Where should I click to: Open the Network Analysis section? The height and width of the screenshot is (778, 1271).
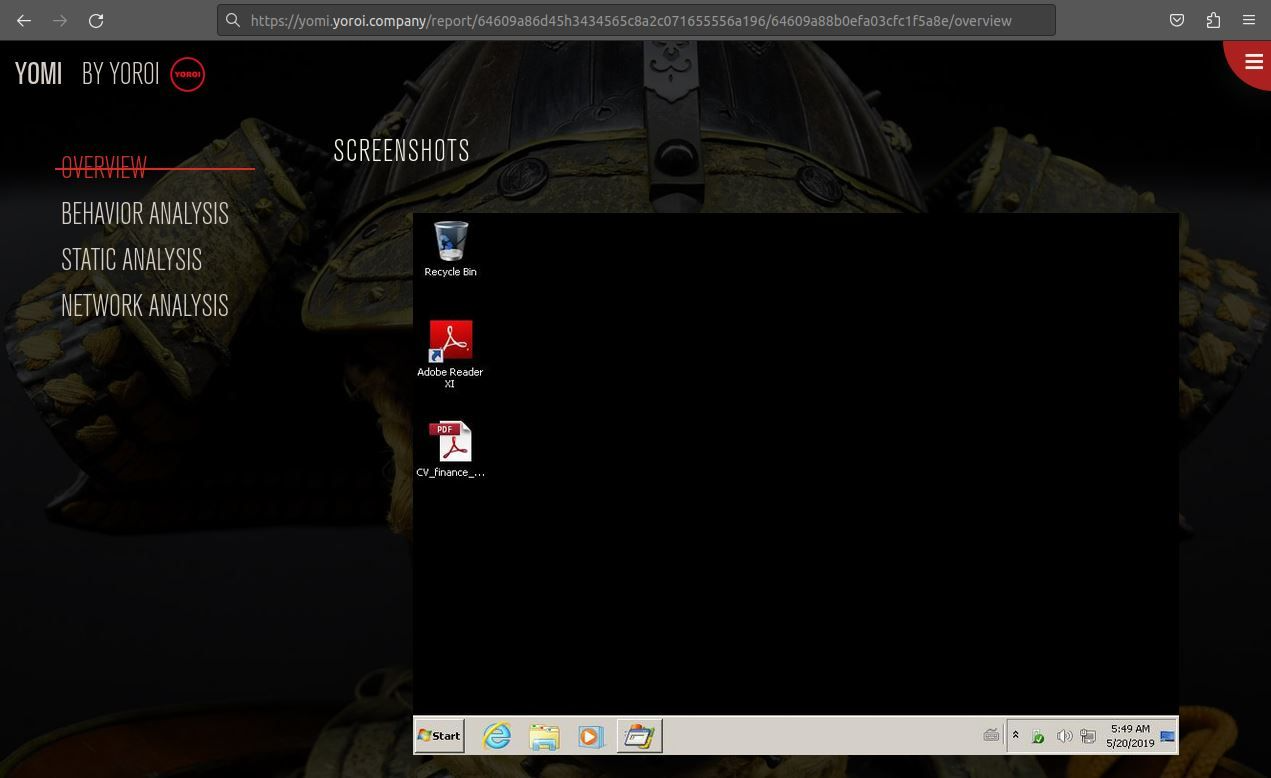click(x=145, y=305)
